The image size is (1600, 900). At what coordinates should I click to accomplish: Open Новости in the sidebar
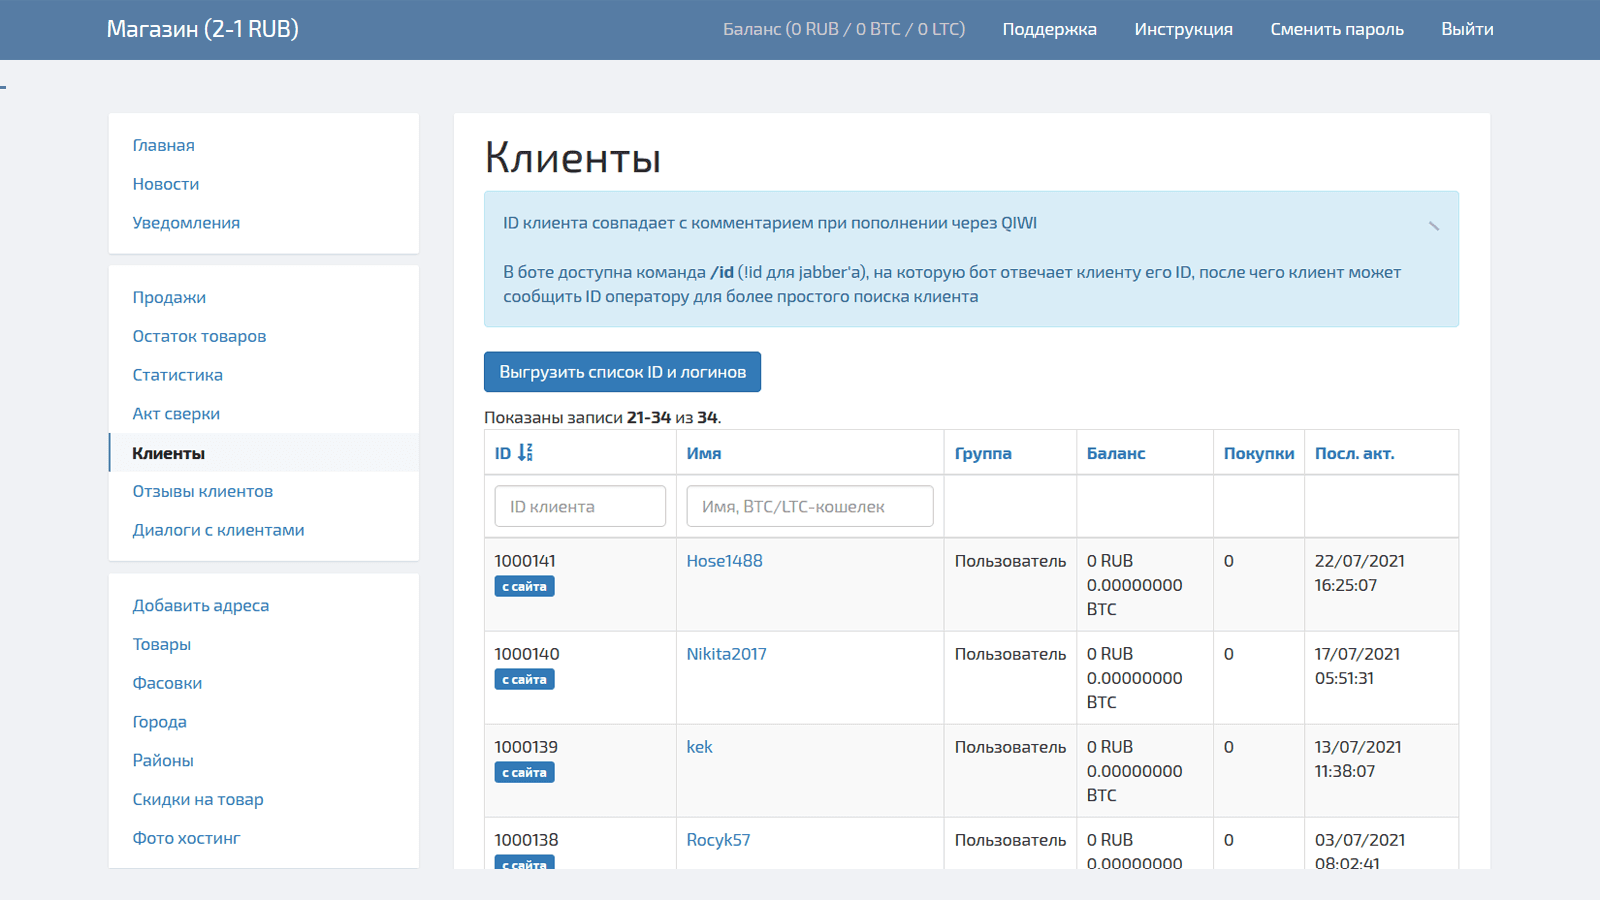(166, 184)
